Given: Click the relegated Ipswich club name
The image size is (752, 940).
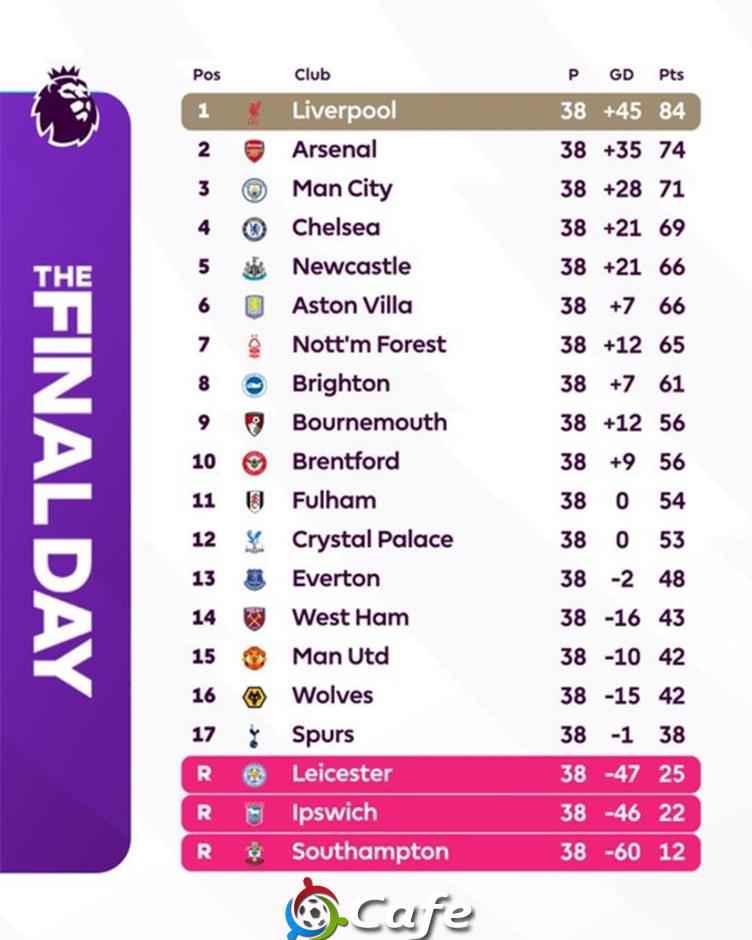Looking at the screenshot, I should pyautogui.click(x=335, y=813).
